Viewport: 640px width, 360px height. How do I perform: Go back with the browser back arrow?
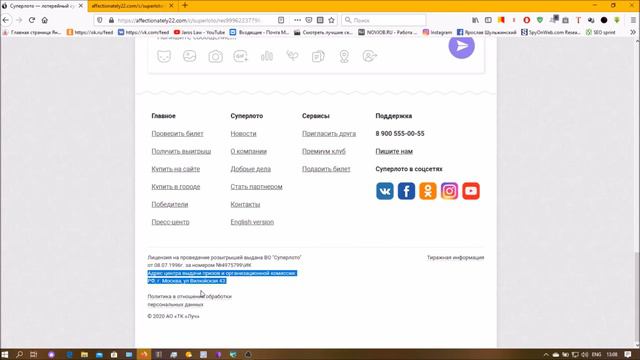(x=6, y=20)
